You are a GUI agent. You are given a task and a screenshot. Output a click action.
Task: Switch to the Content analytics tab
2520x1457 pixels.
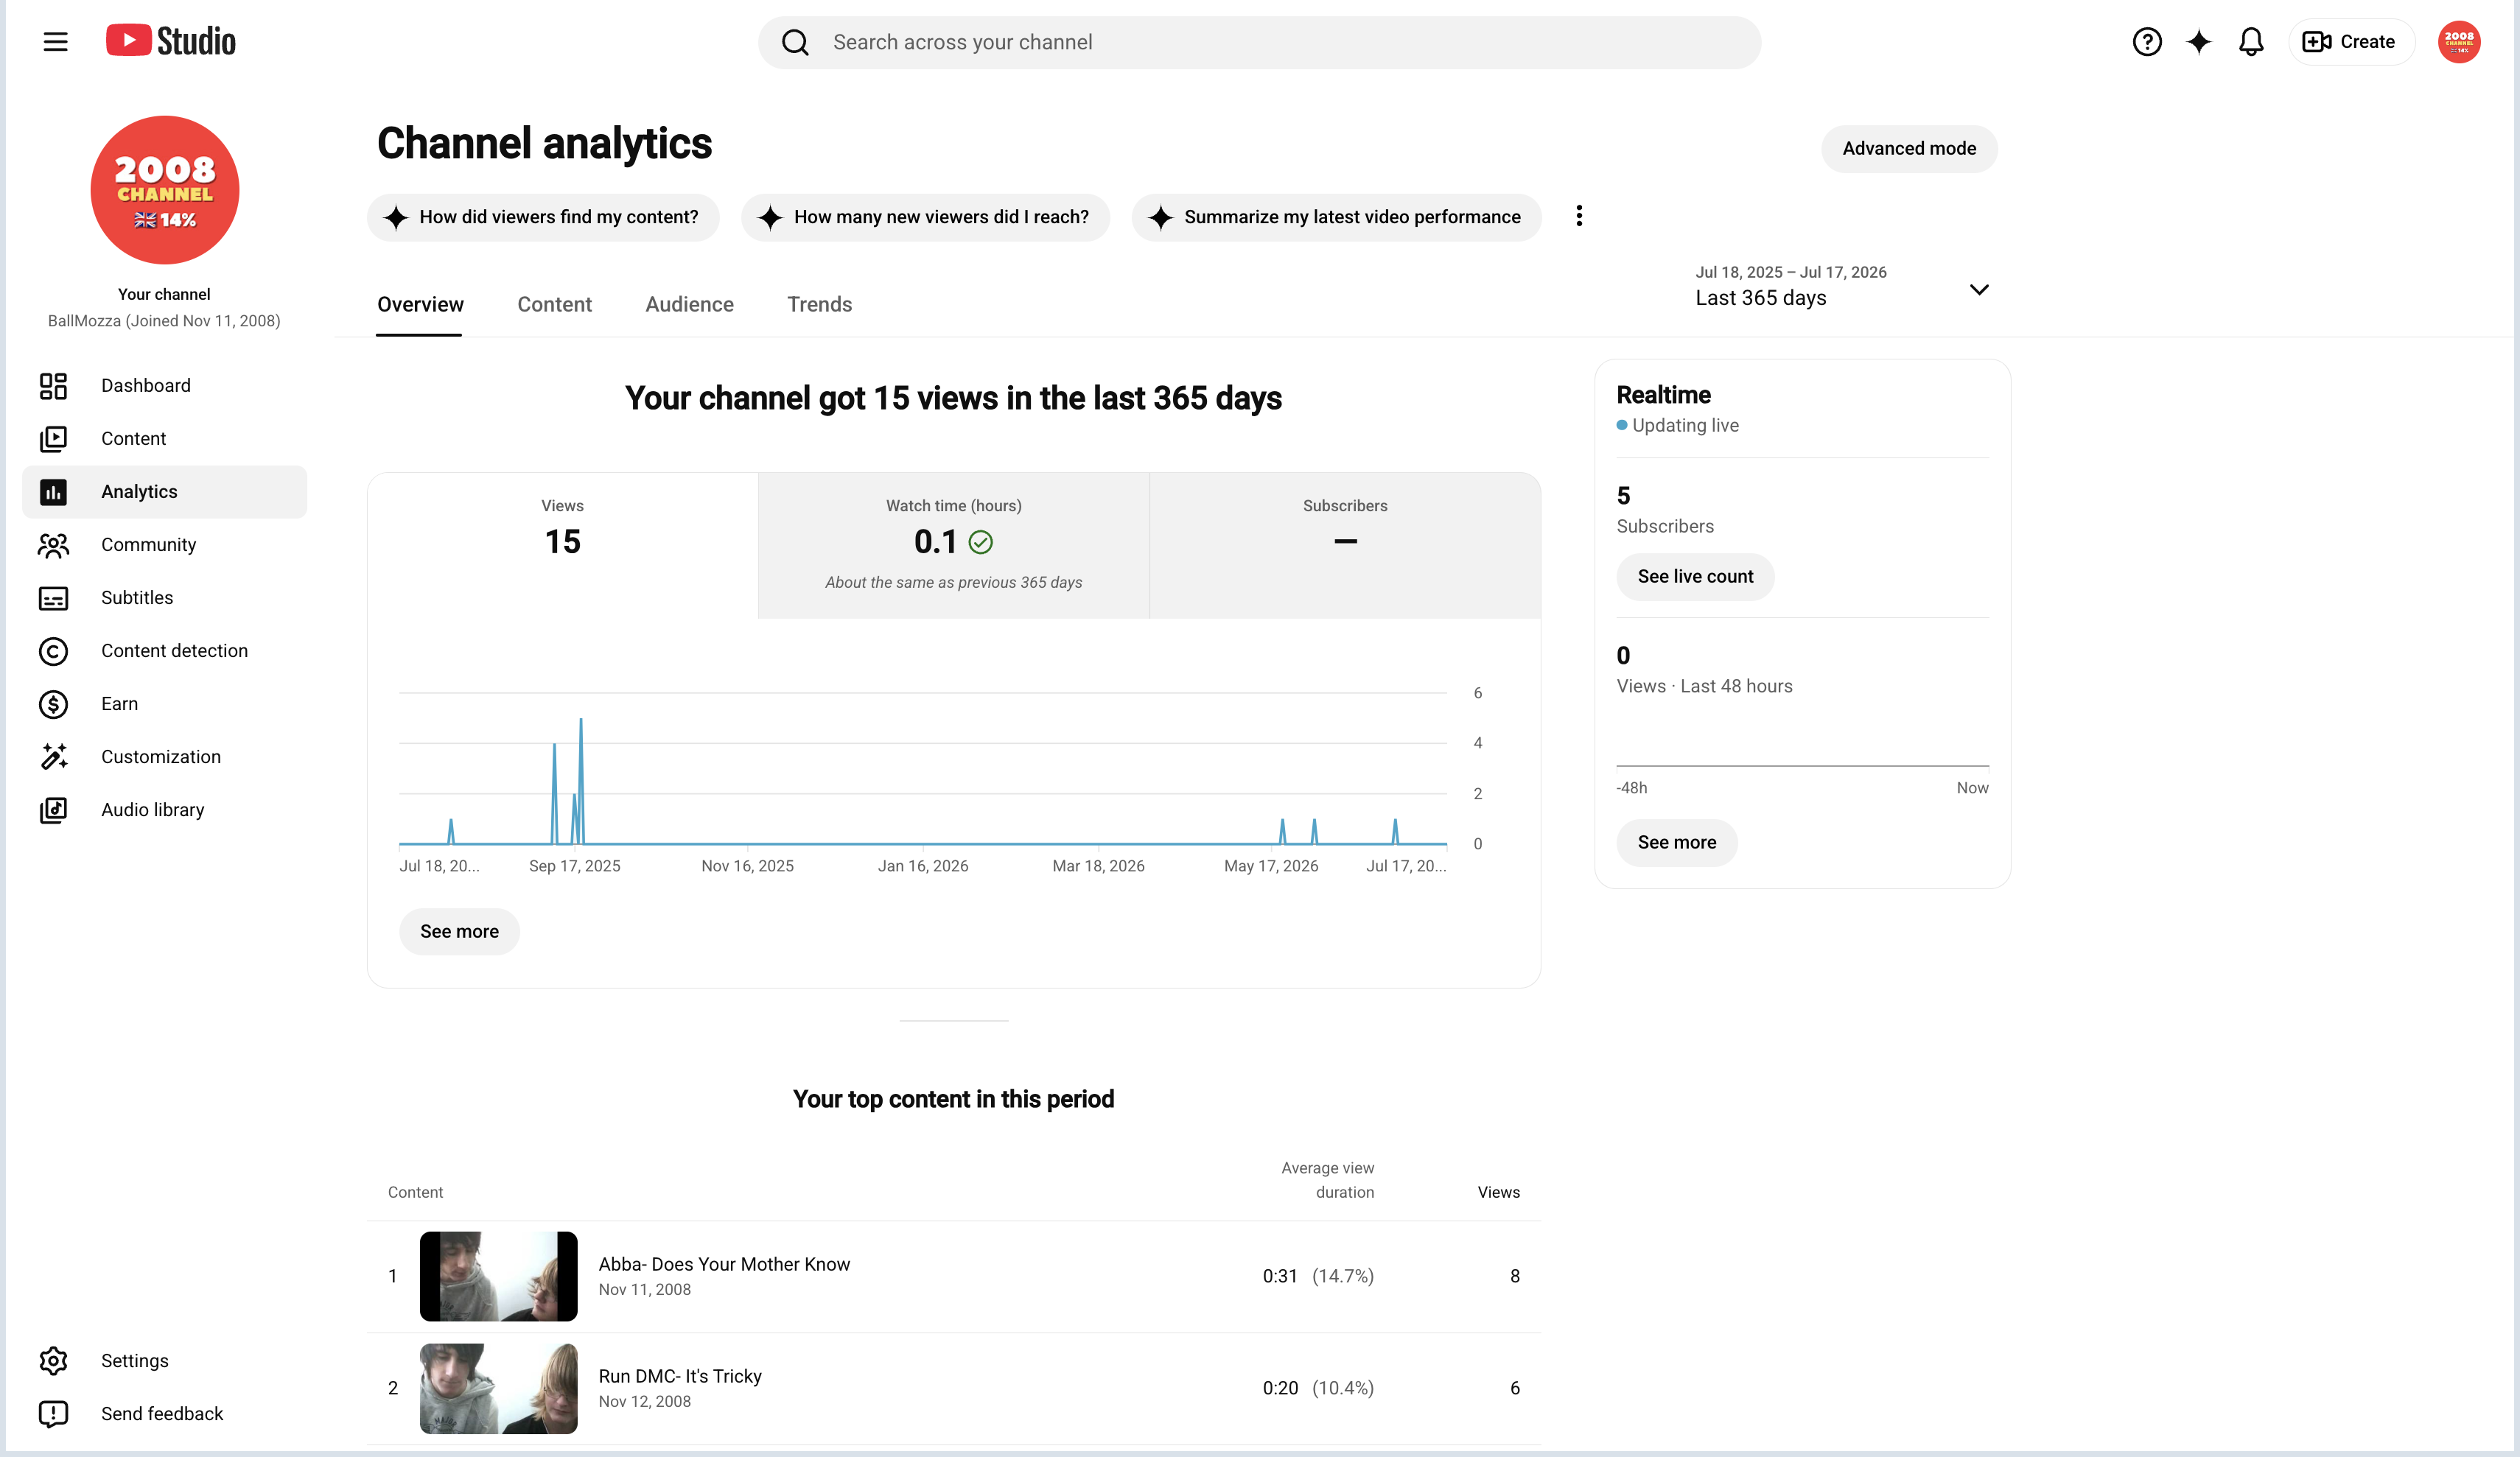pos(554,304)
